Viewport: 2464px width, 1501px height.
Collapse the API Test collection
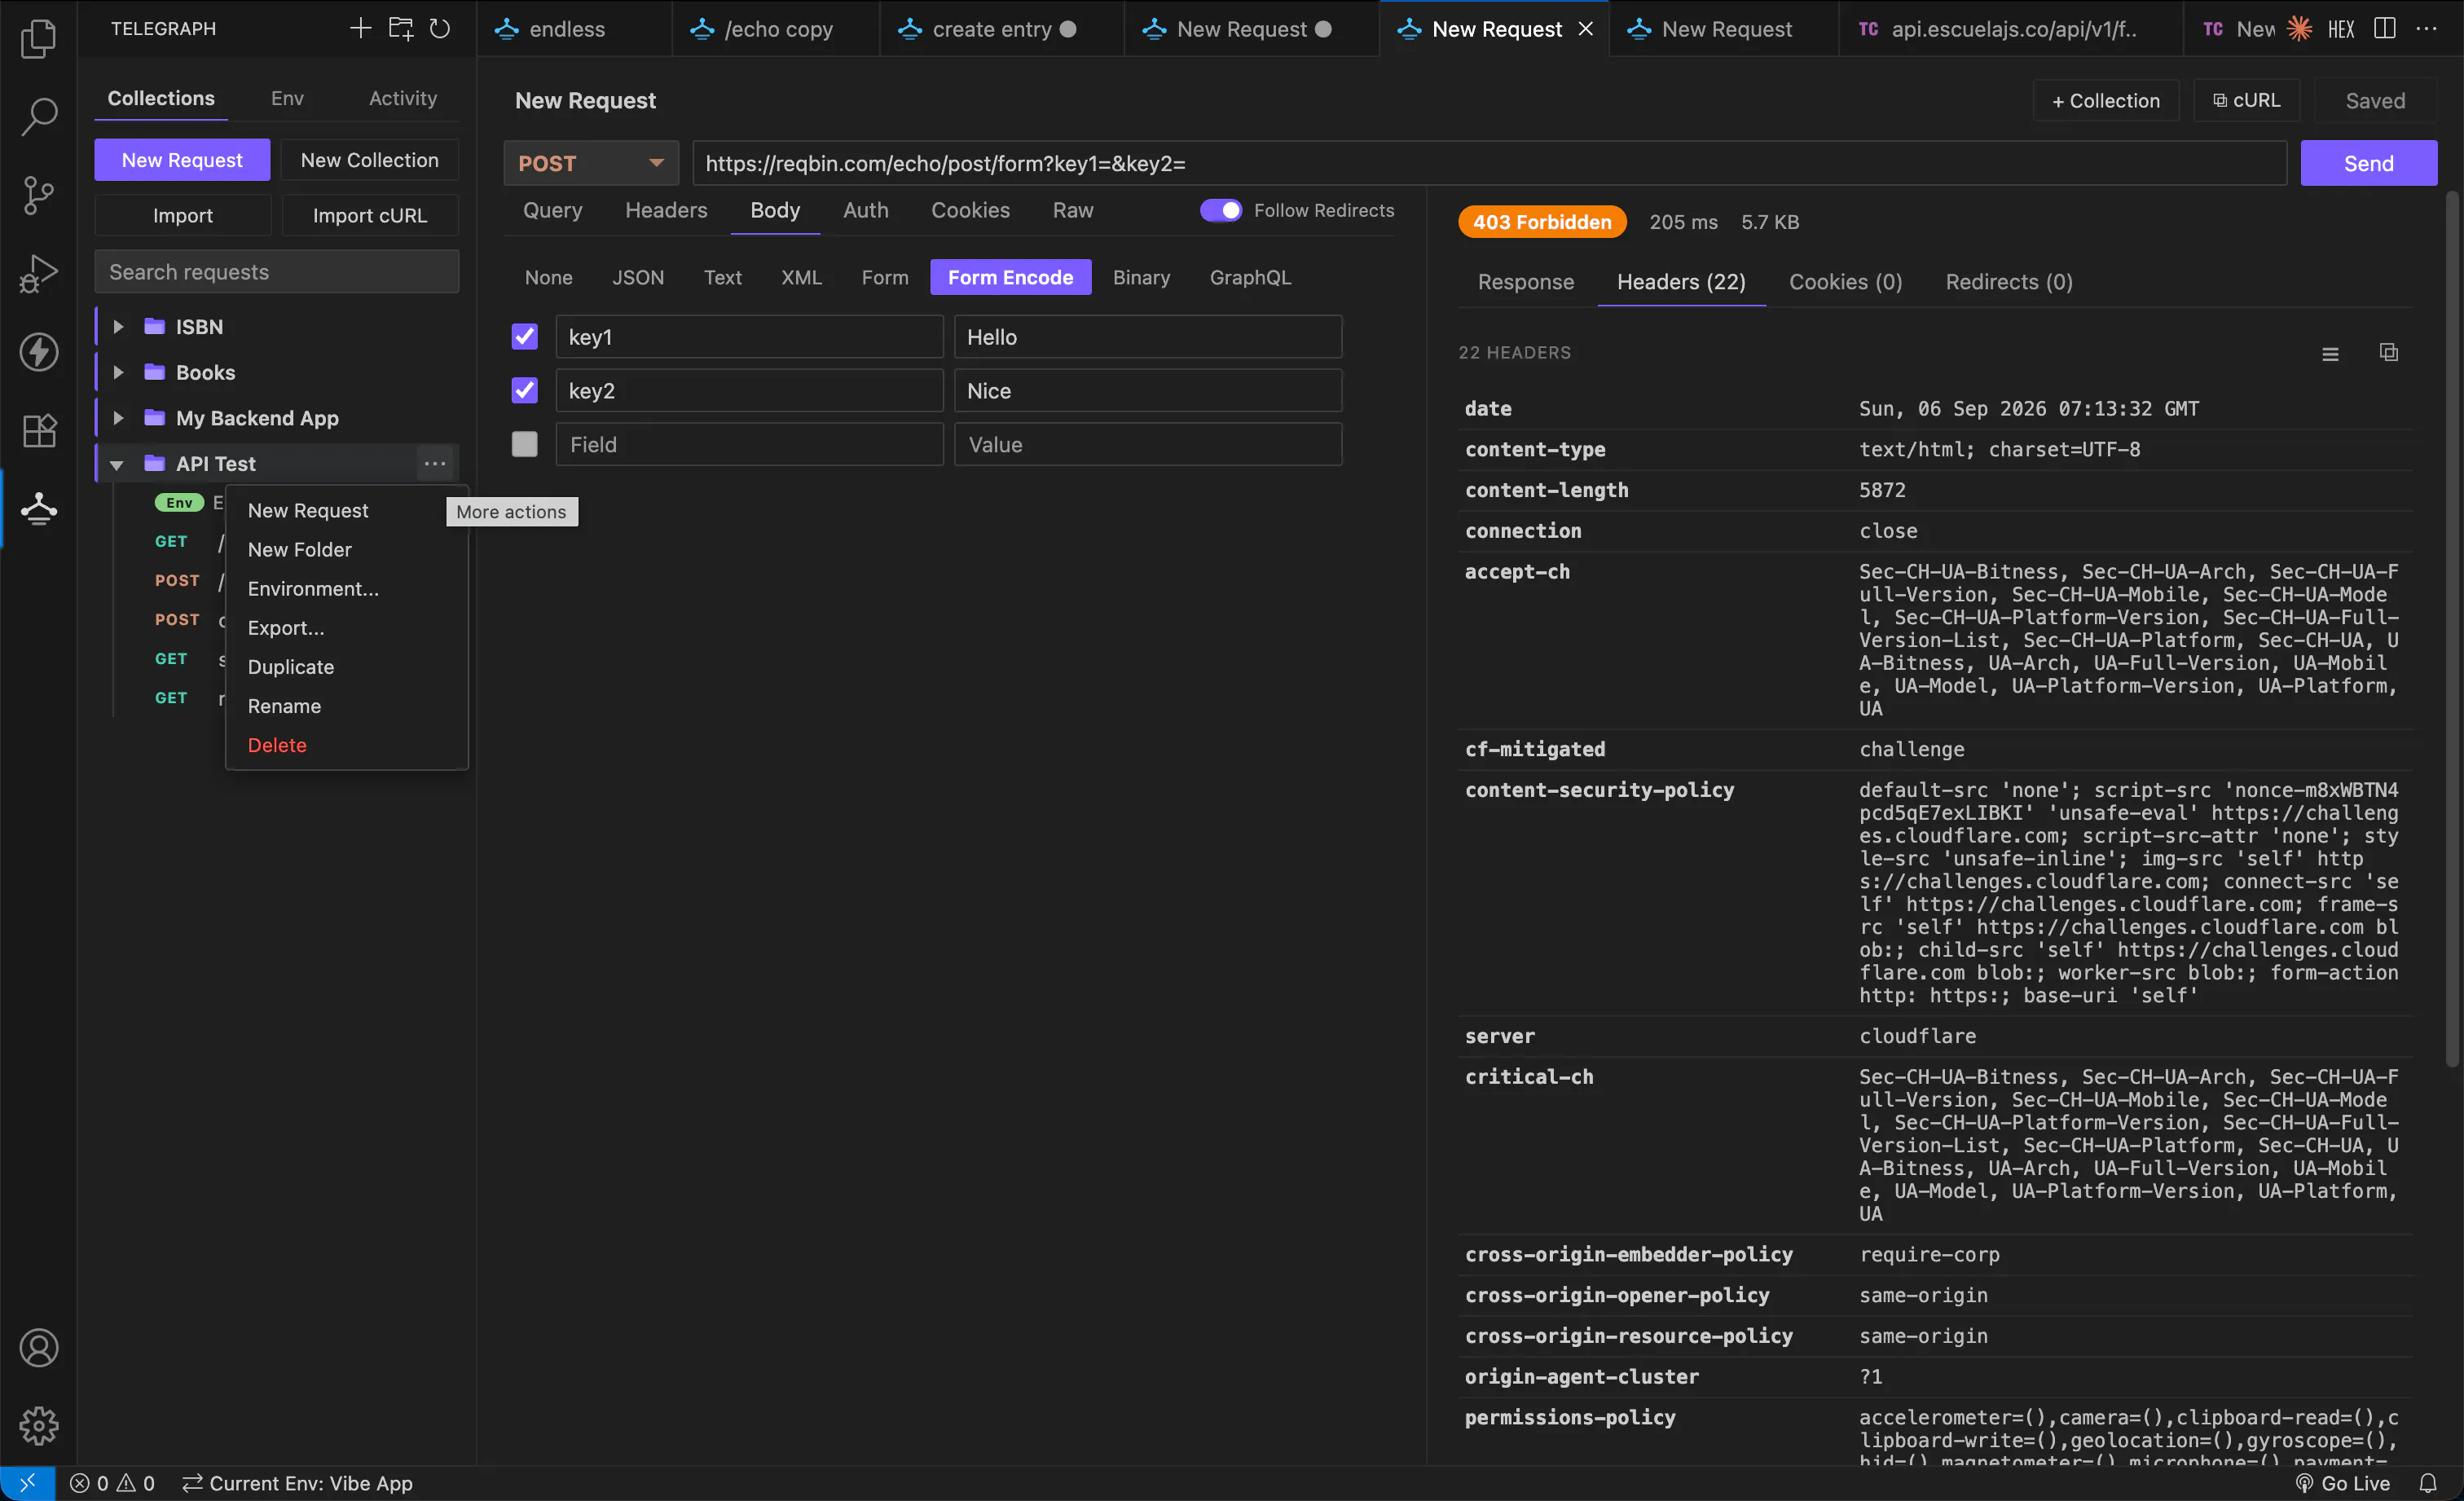(118, 464)
